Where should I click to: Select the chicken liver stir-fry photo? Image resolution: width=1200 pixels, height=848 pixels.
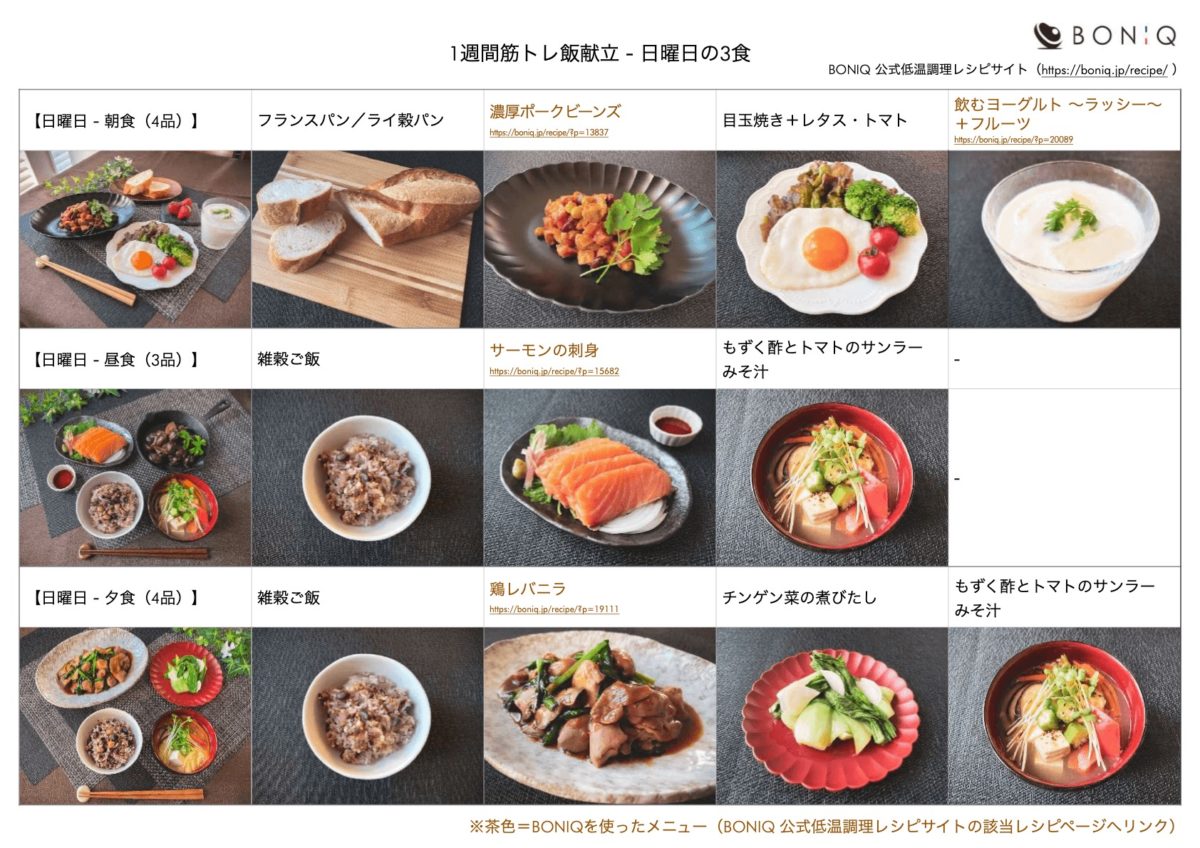[599, 716]
